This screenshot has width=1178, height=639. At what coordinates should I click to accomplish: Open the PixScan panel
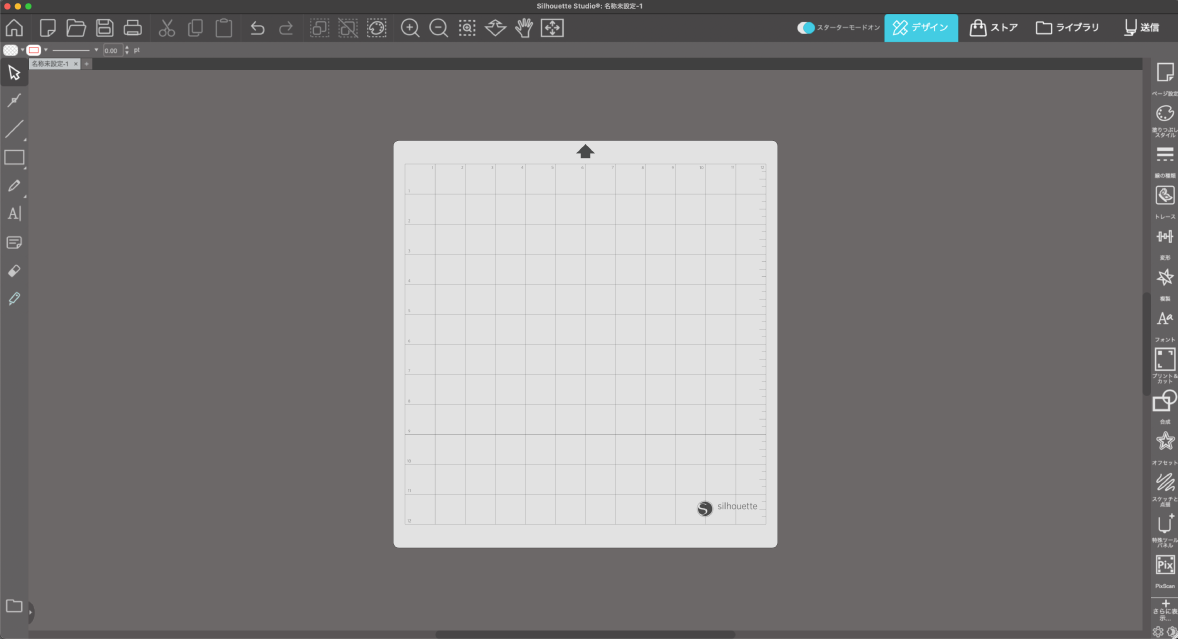(1165, 565)
